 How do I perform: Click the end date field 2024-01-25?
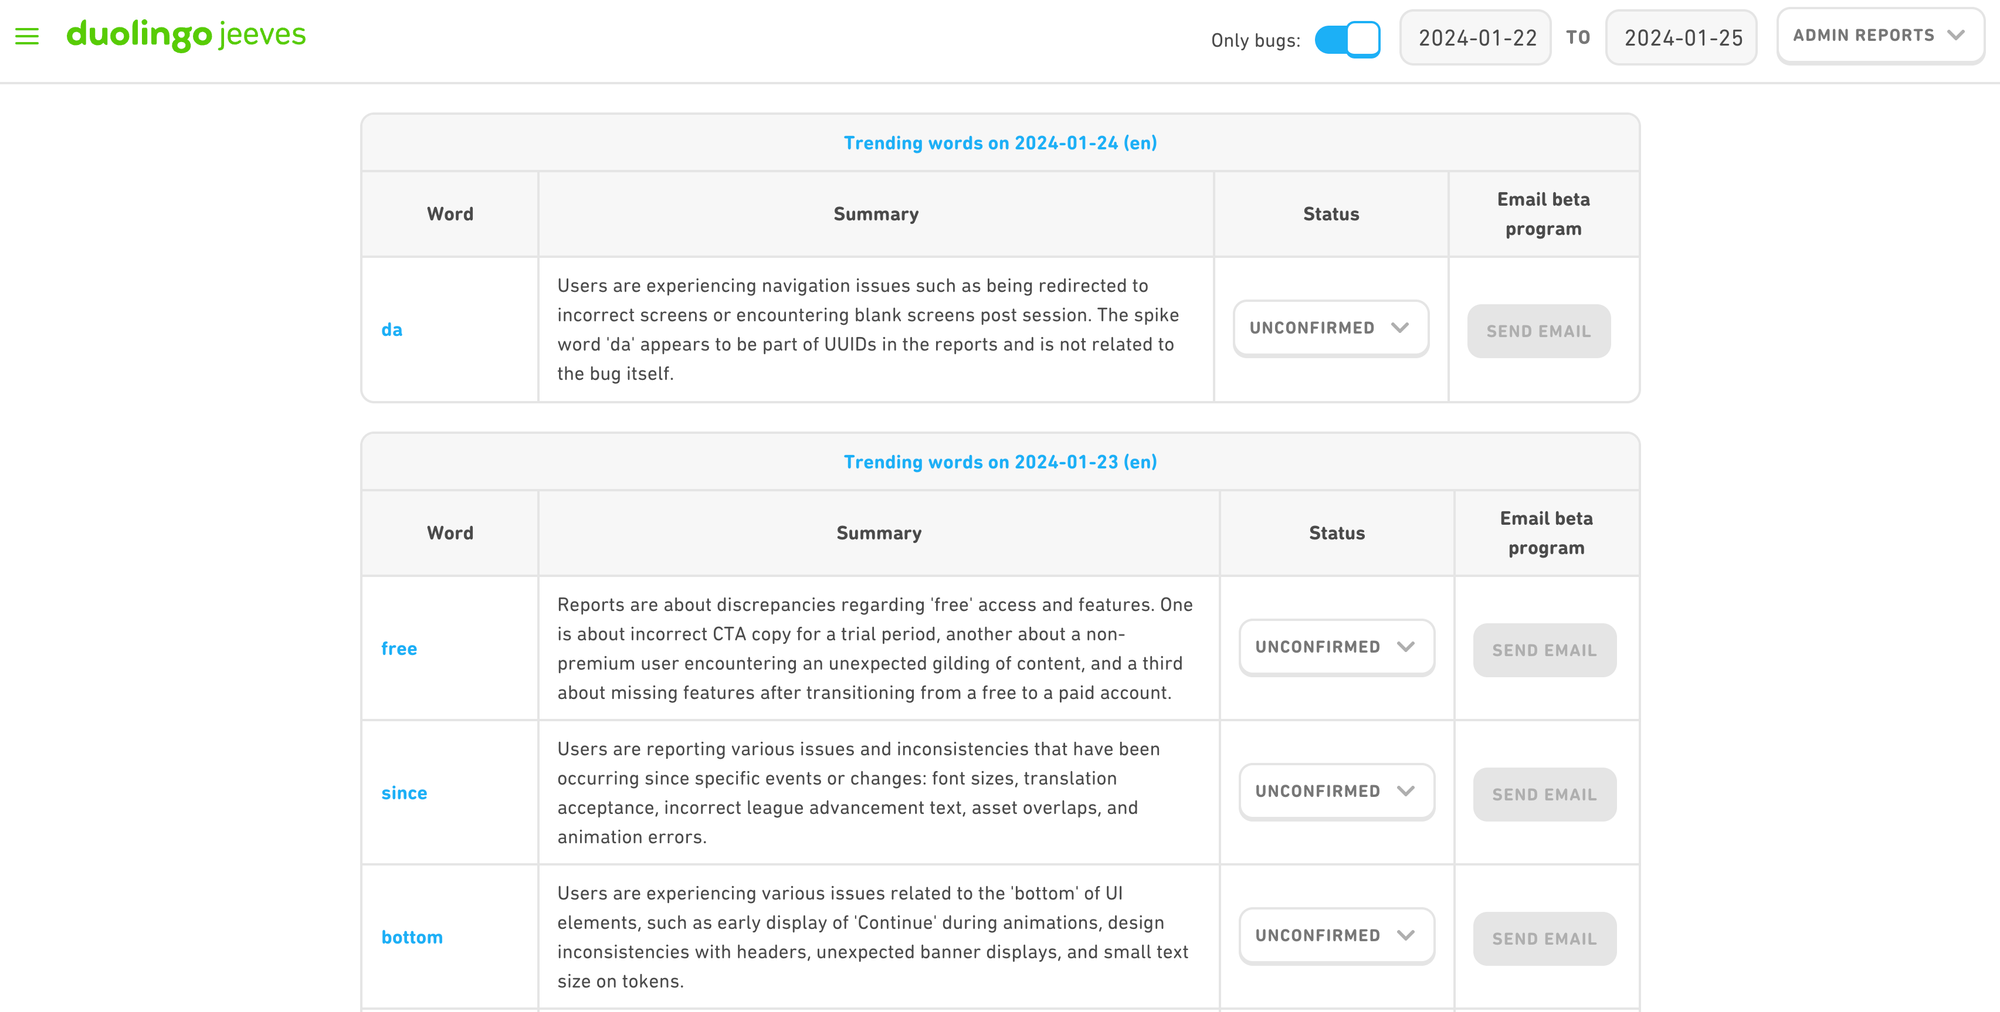pos(1681,37)
